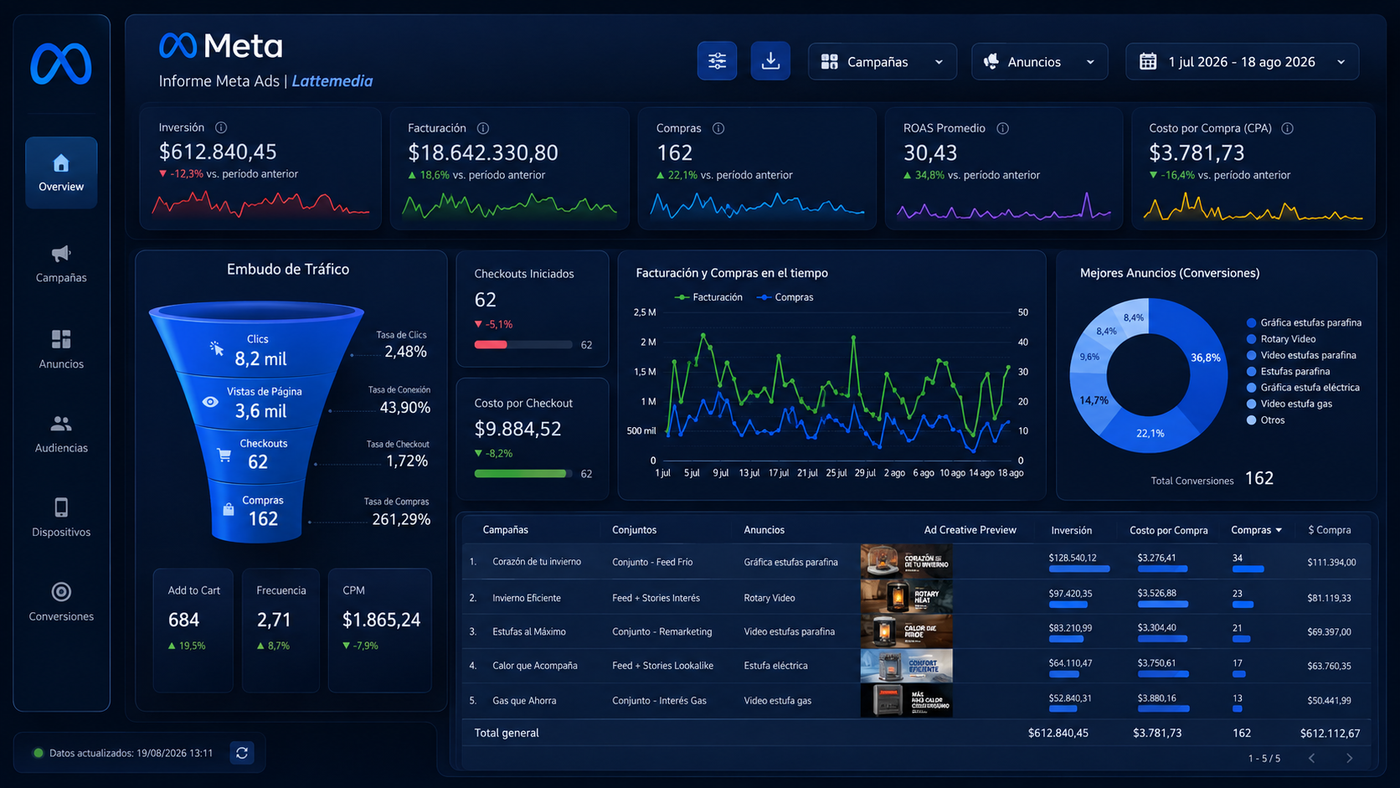This screenshot has width=1400, height=788.
Task: Refresh data with the reload icon
Action: point(241,753)
